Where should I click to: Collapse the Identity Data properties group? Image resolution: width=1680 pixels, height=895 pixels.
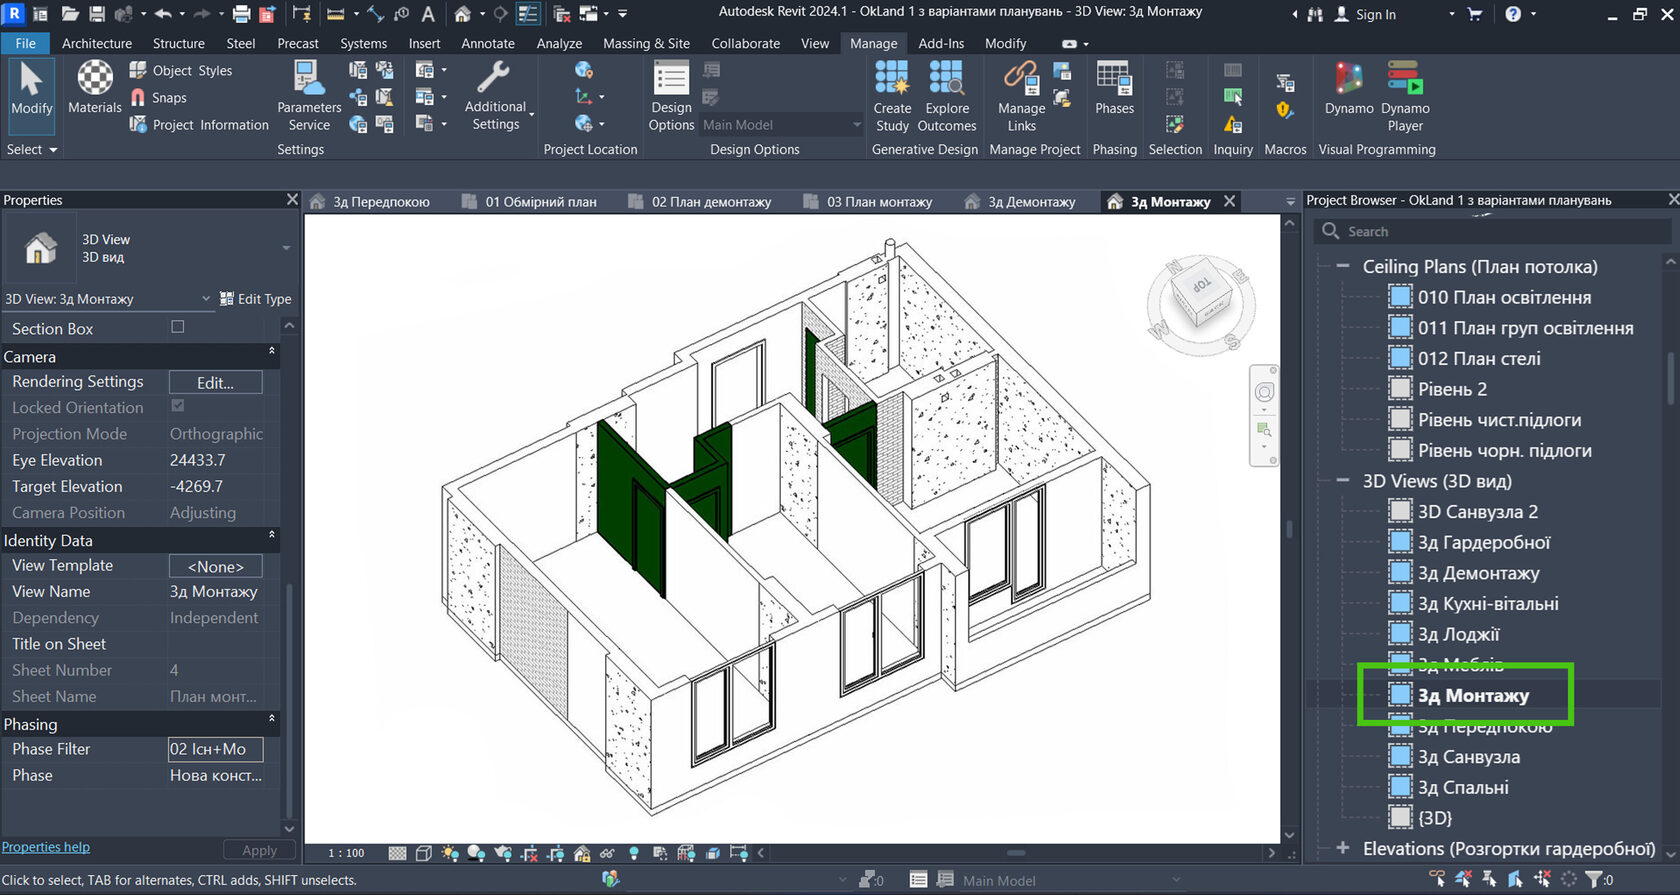(271, 536)
